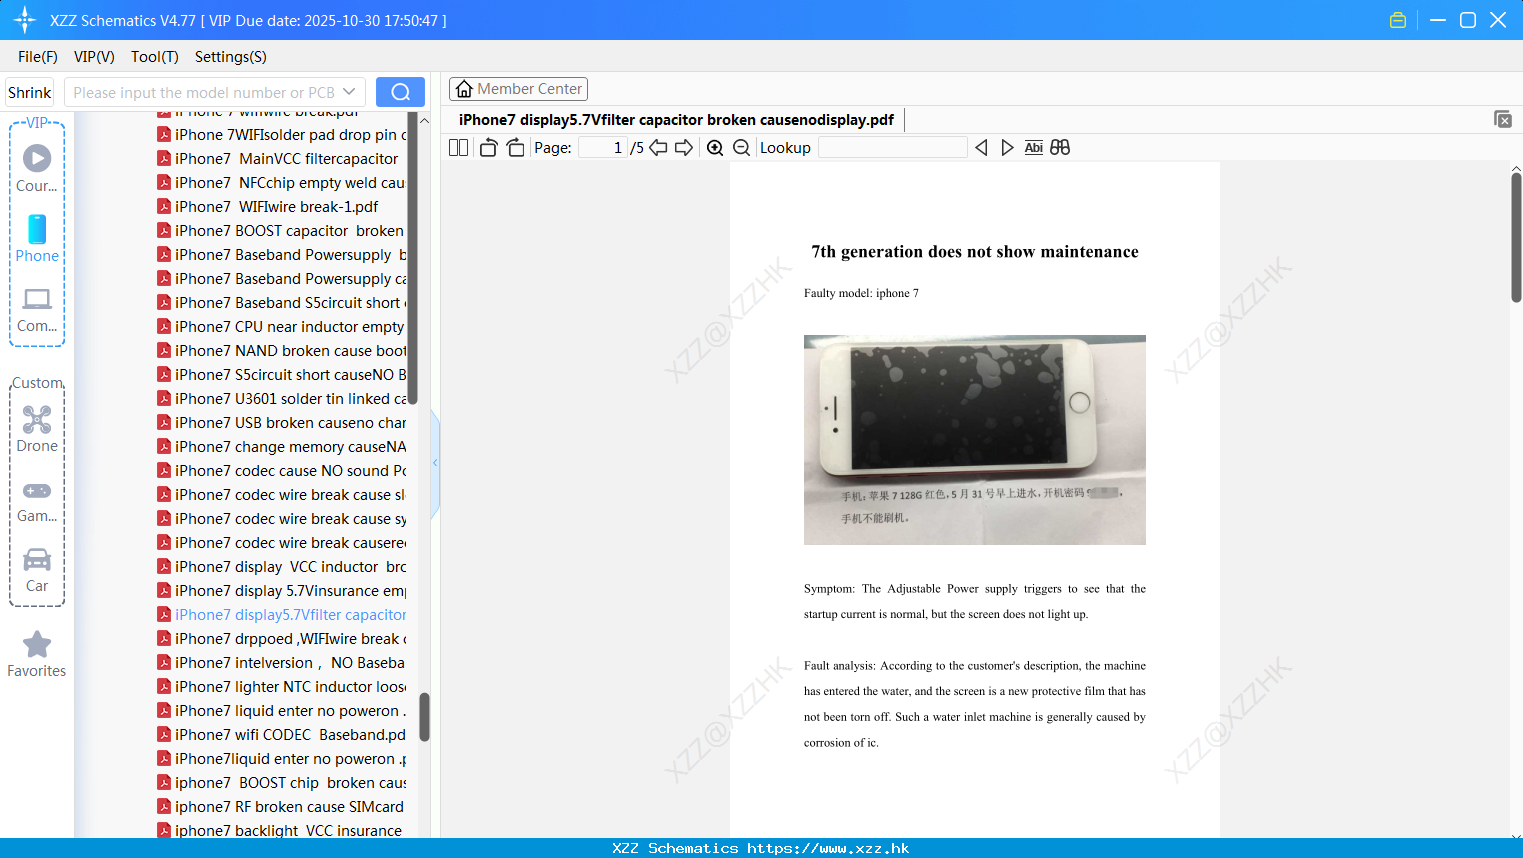Click the blue search button
The width and height of the screenshot is (1523, 858).
[400, 92]
